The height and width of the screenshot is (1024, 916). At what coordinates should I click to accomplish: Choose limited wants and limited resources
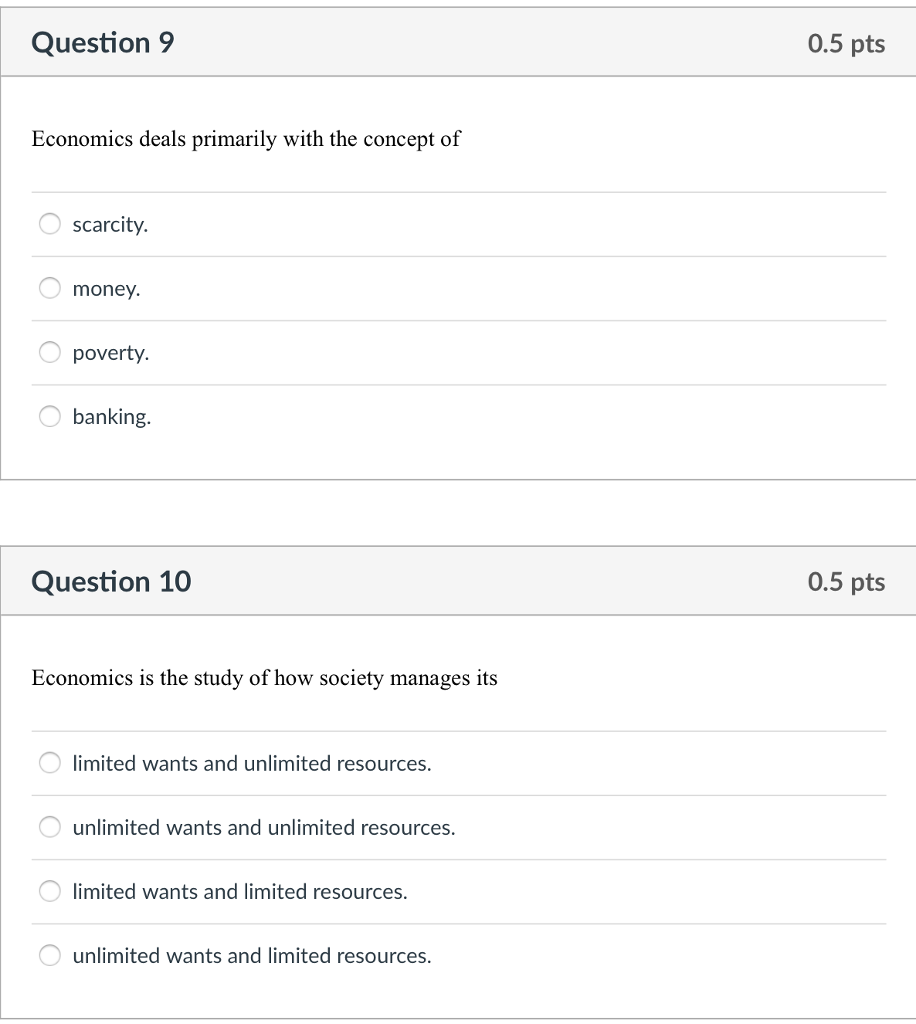(x=49, y=891)
